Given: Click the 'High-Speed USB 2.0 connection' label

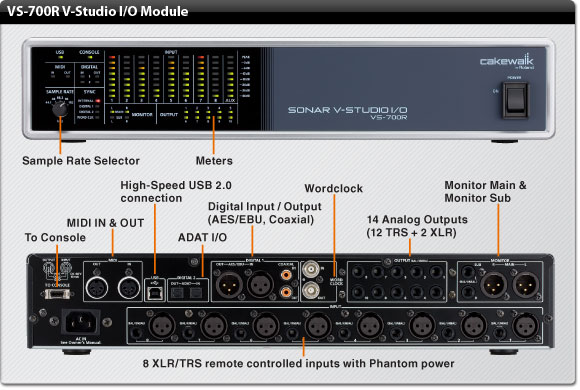Looking at the screenshot, I should tap(176, 191).
